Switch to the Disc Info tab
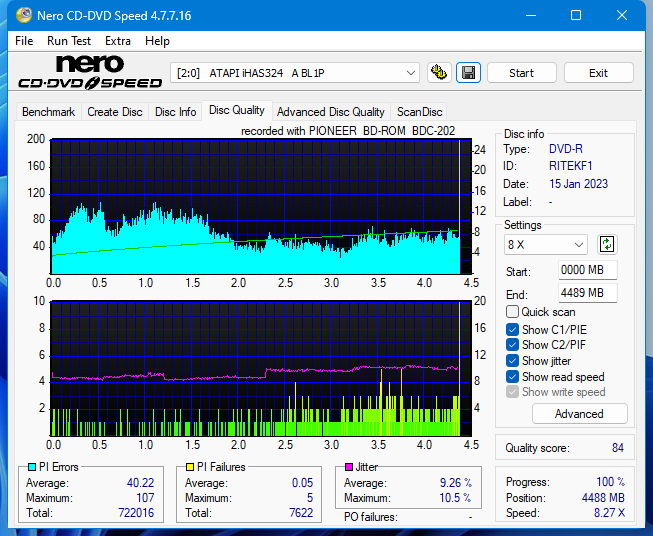Image resolution: width=653 pixels, height=536 pixels. (x=175, y=112)
